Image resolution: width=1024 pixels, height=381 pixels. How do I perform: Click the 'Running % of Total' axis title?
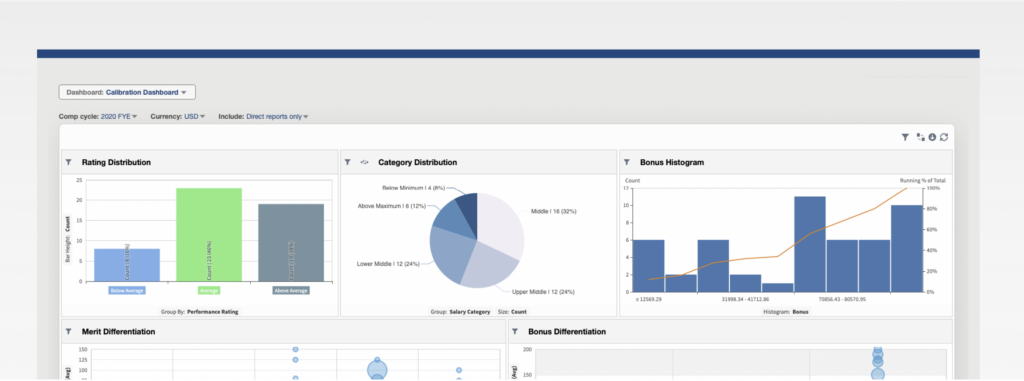[x=922, y=180]
